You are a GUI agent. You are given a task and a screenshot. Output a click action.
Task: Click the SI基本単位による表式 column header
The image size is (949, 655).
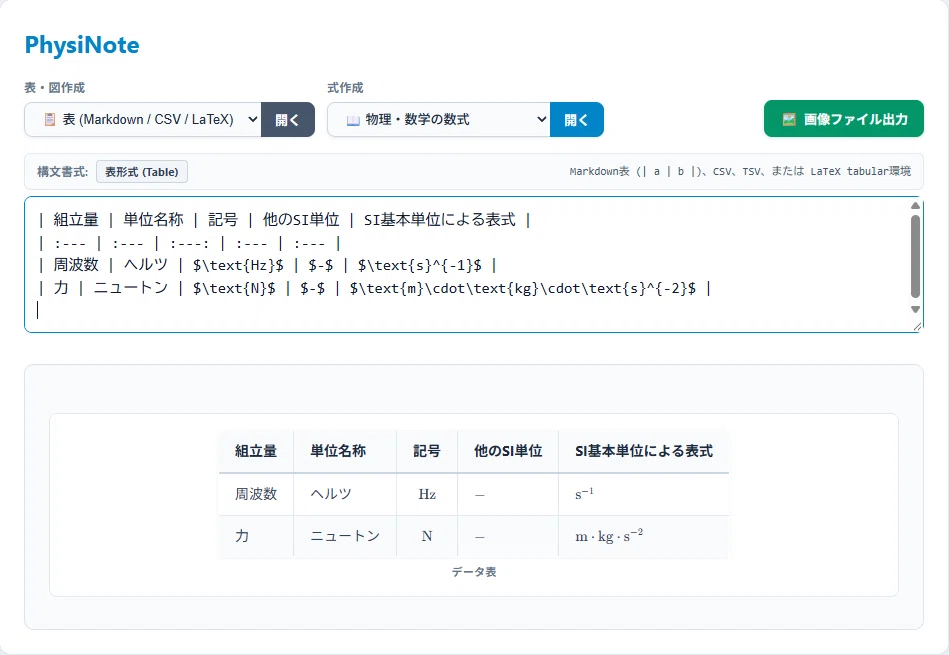point(644,451)
